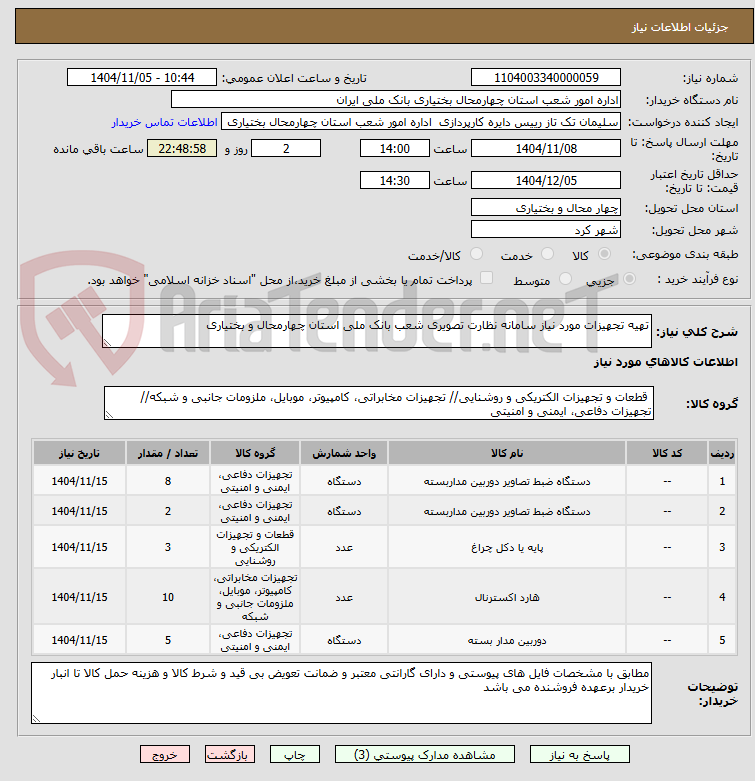Click the تاریخ نیاز column header
755x781 pixels.
[x=79, y=453]
